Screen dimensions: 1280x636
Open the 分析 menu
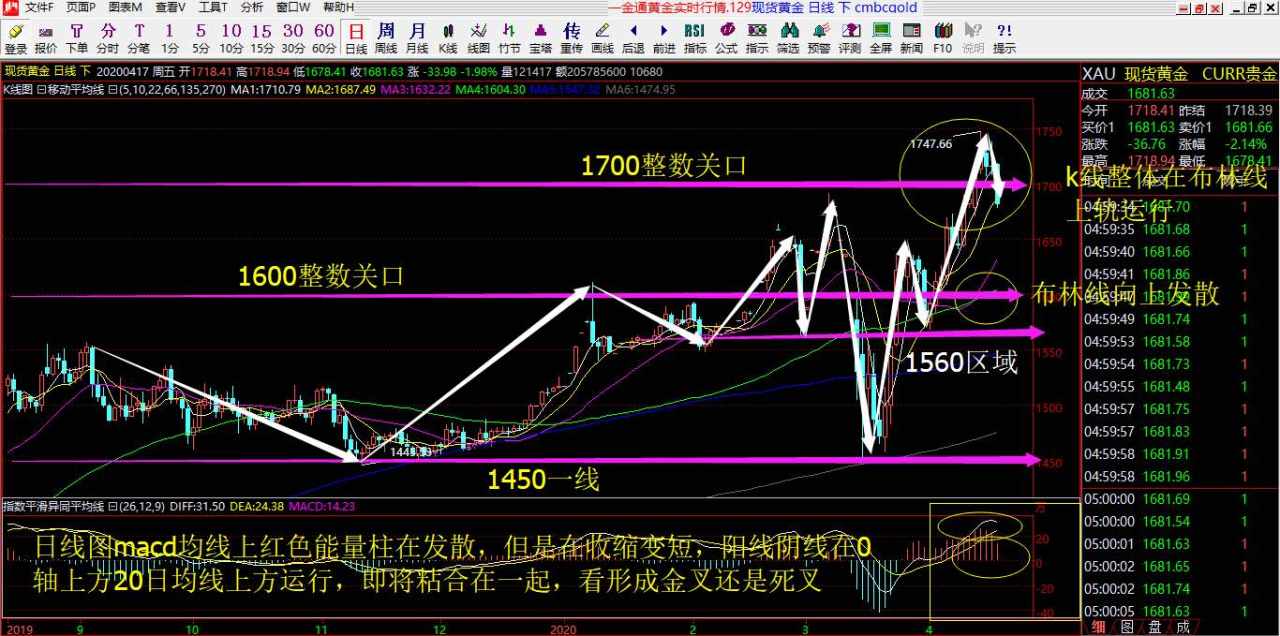pyautogui.click(x=252, y=8)
